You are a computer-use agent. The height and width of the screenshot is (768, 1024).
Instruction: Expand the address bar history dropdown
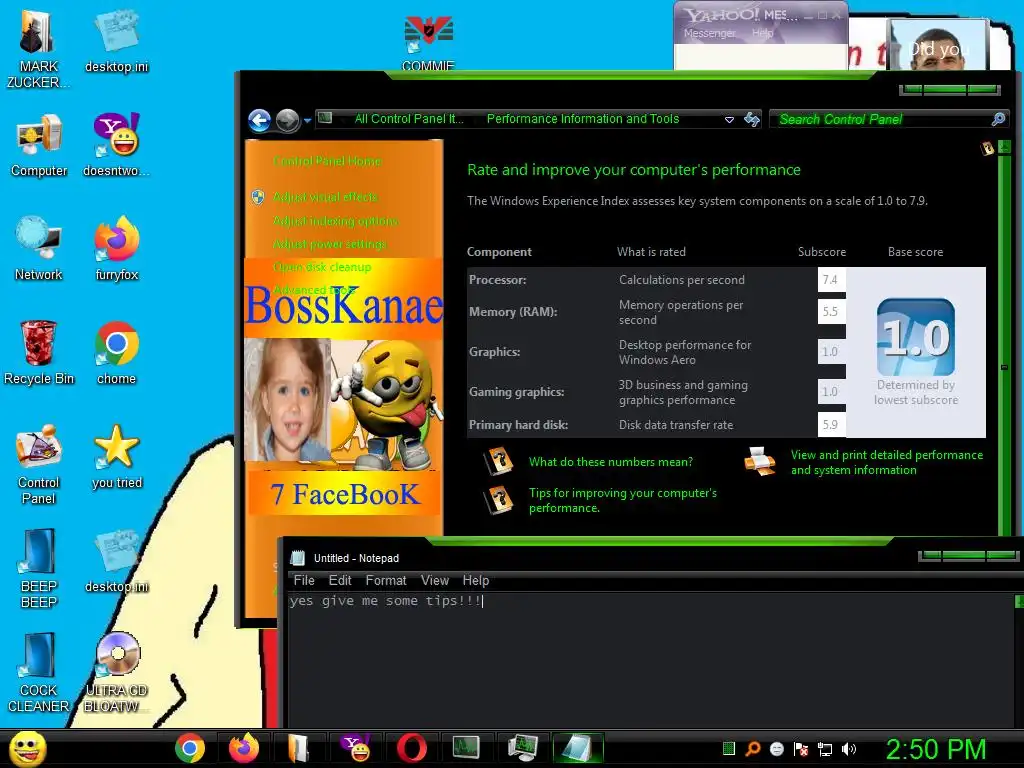[729, 120]
